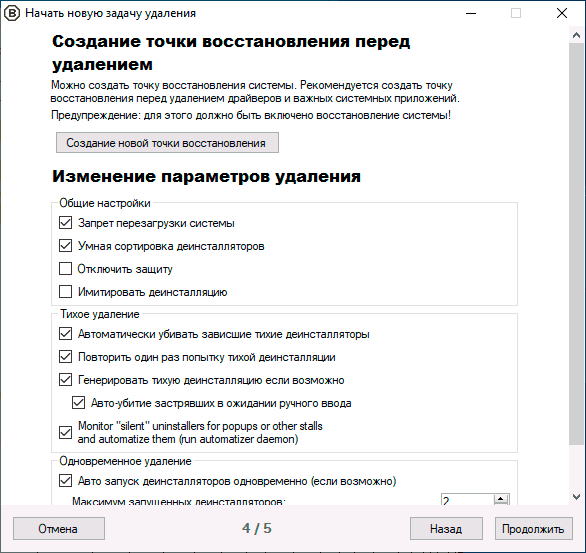Click the "4 / 5" step indicator
The height and width of the screenshot is (553, 586).
coord(257,528)
